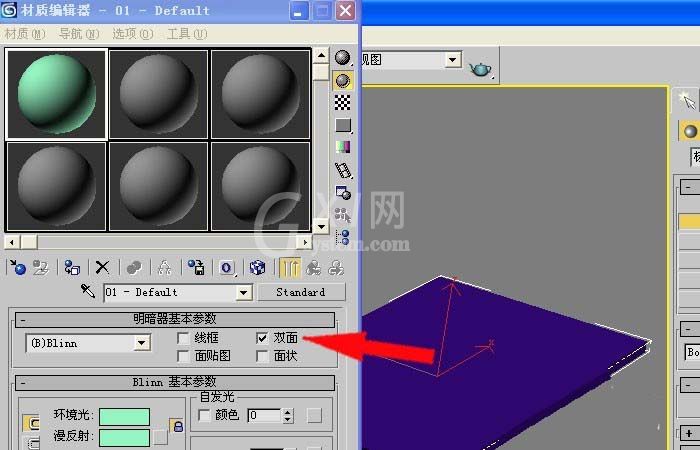Click the teapot render icon in main toolbar
The height and width of the screenshot is (450, 700).
(480, 69)
